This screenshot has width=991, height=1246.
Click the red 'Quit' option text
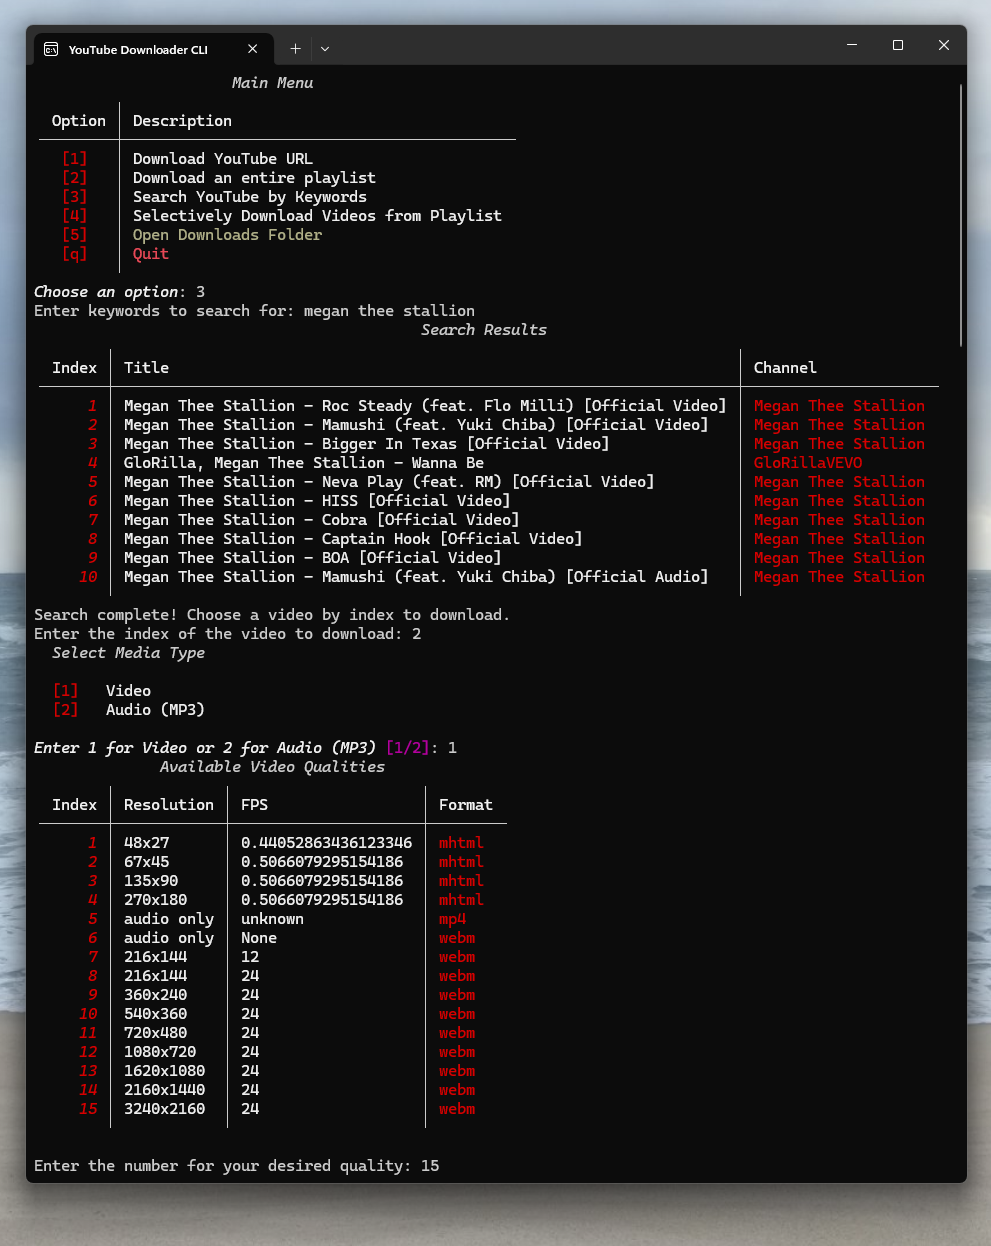151,254
